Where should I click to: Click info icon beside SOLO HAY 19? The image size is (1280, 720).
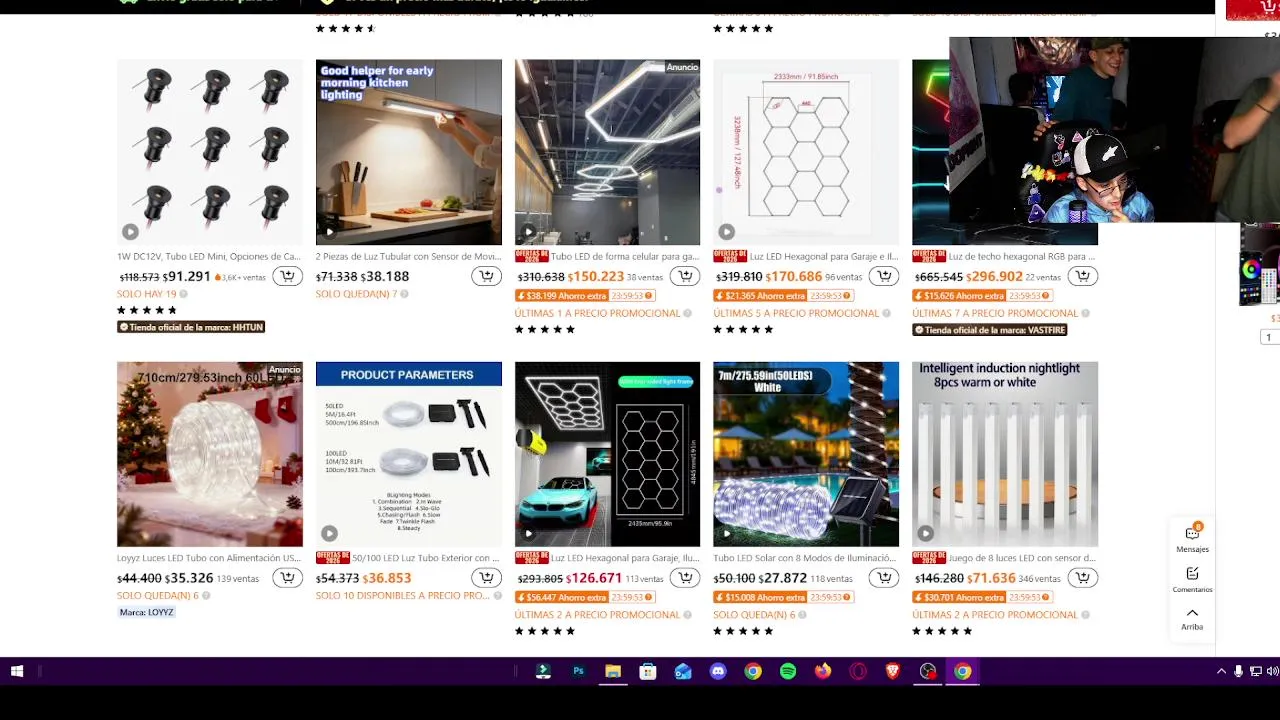[183, 294]
